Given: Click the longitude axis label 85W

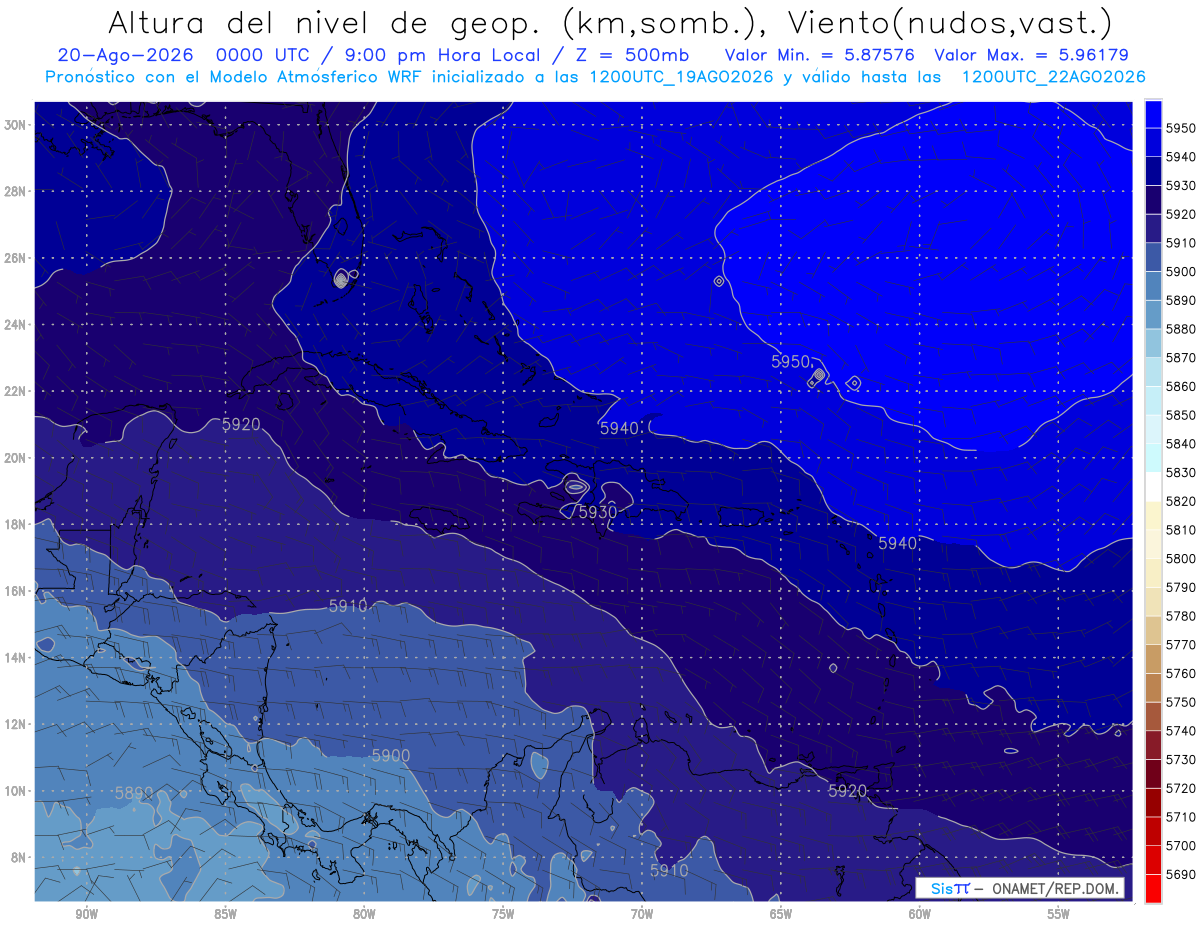Looking at the screenshot, I should click(x=225, y=913).
